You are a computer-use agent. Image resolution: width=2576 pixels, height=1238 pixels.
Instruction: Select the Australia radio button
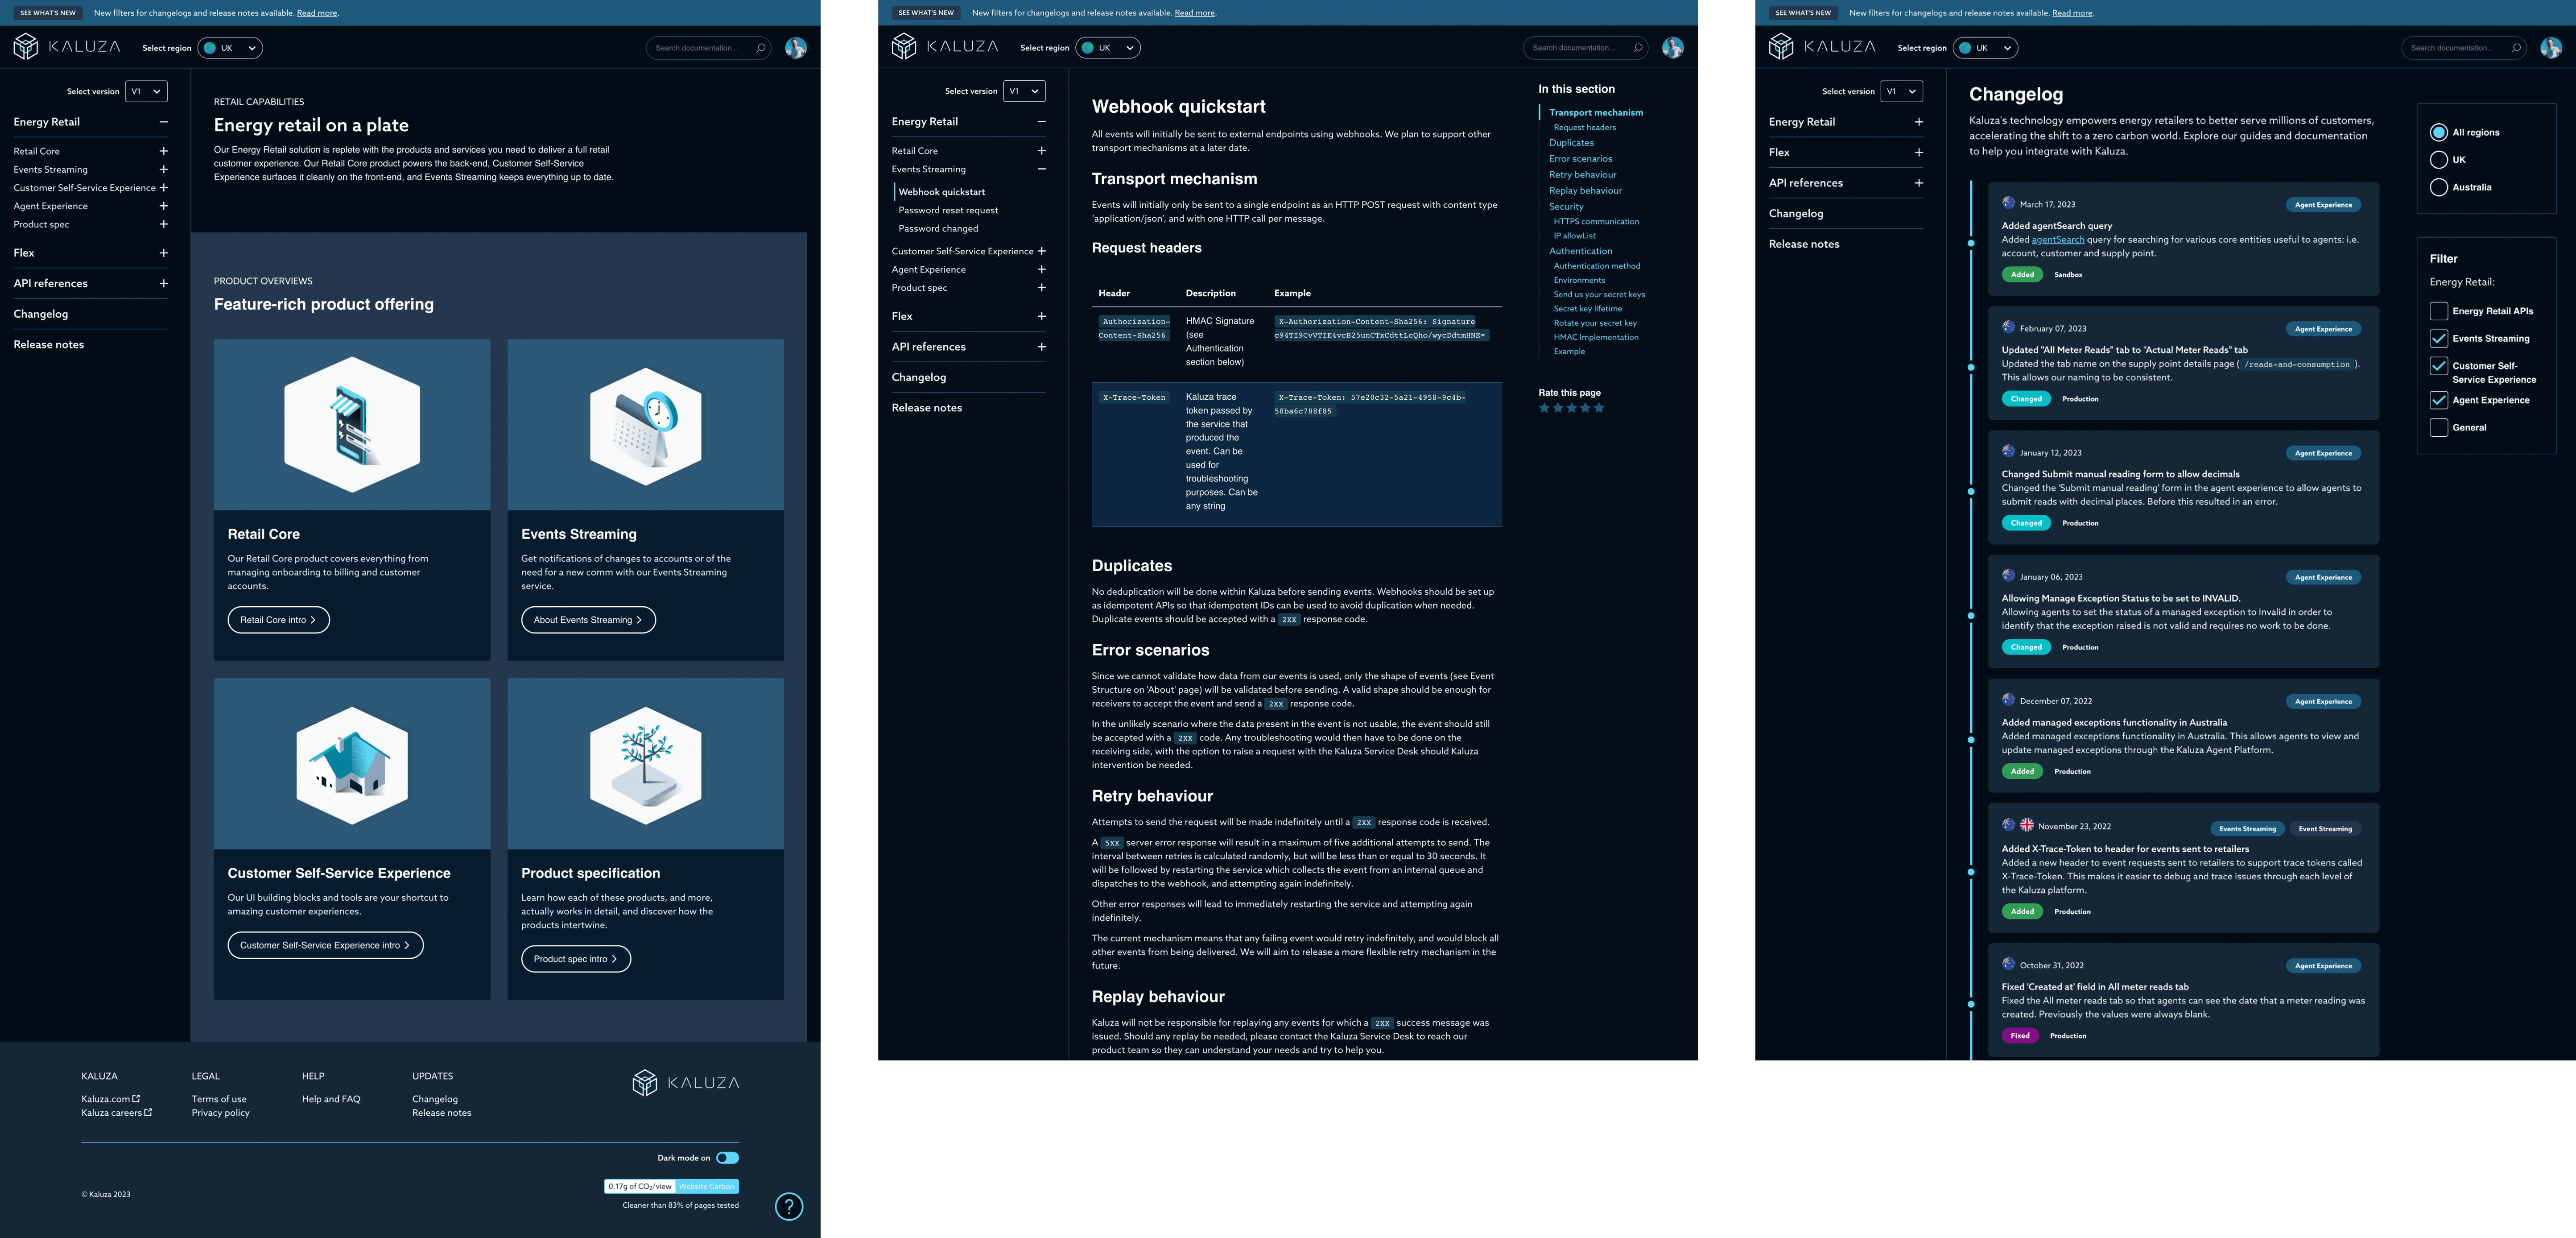pos(2439,187)
